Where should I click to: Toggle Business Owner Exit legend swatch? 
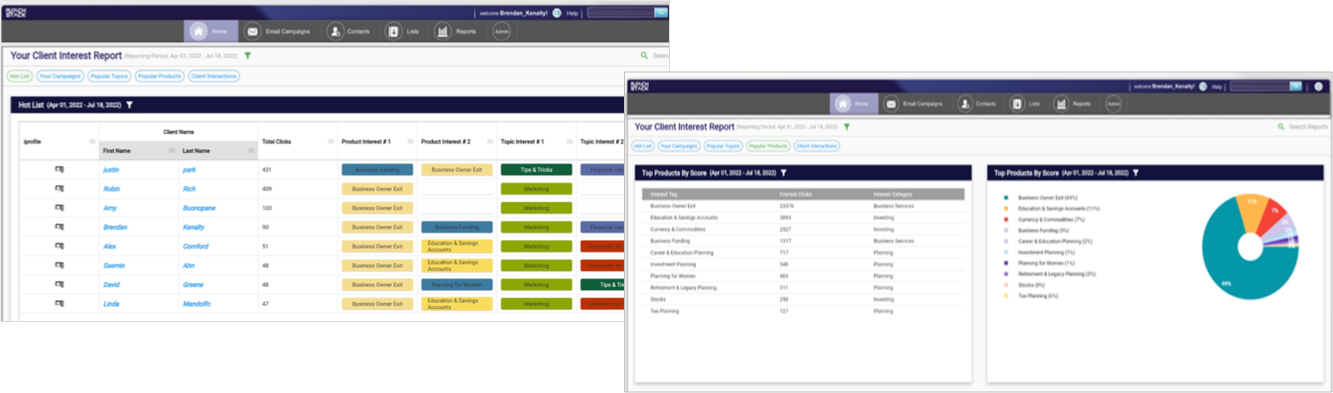click(x=1005, y=198)
